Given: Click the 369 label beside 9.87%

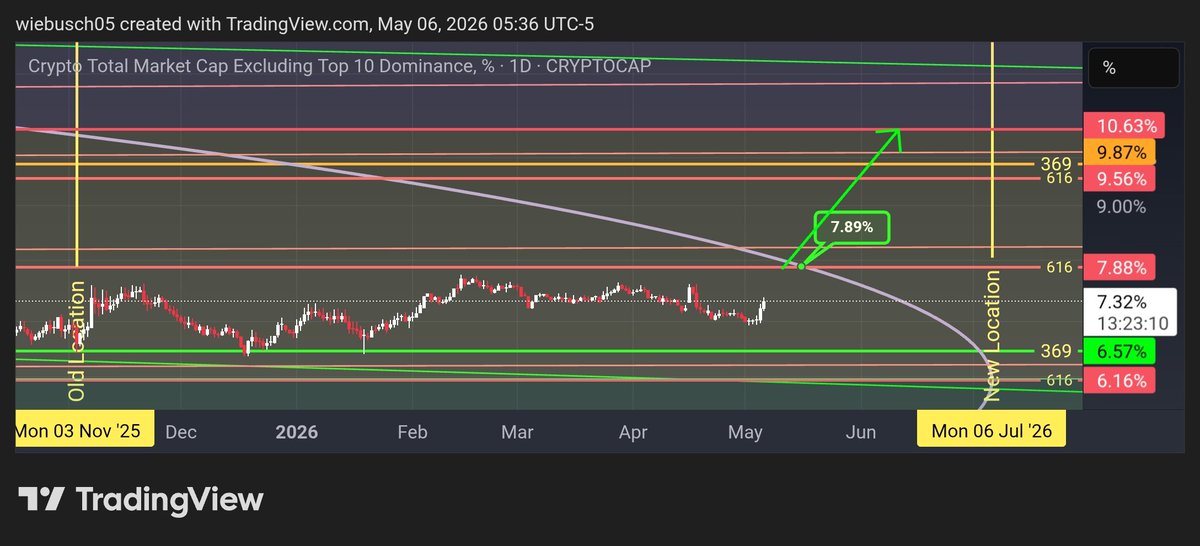Looking at the screenshot, I should pos(1055,164).
